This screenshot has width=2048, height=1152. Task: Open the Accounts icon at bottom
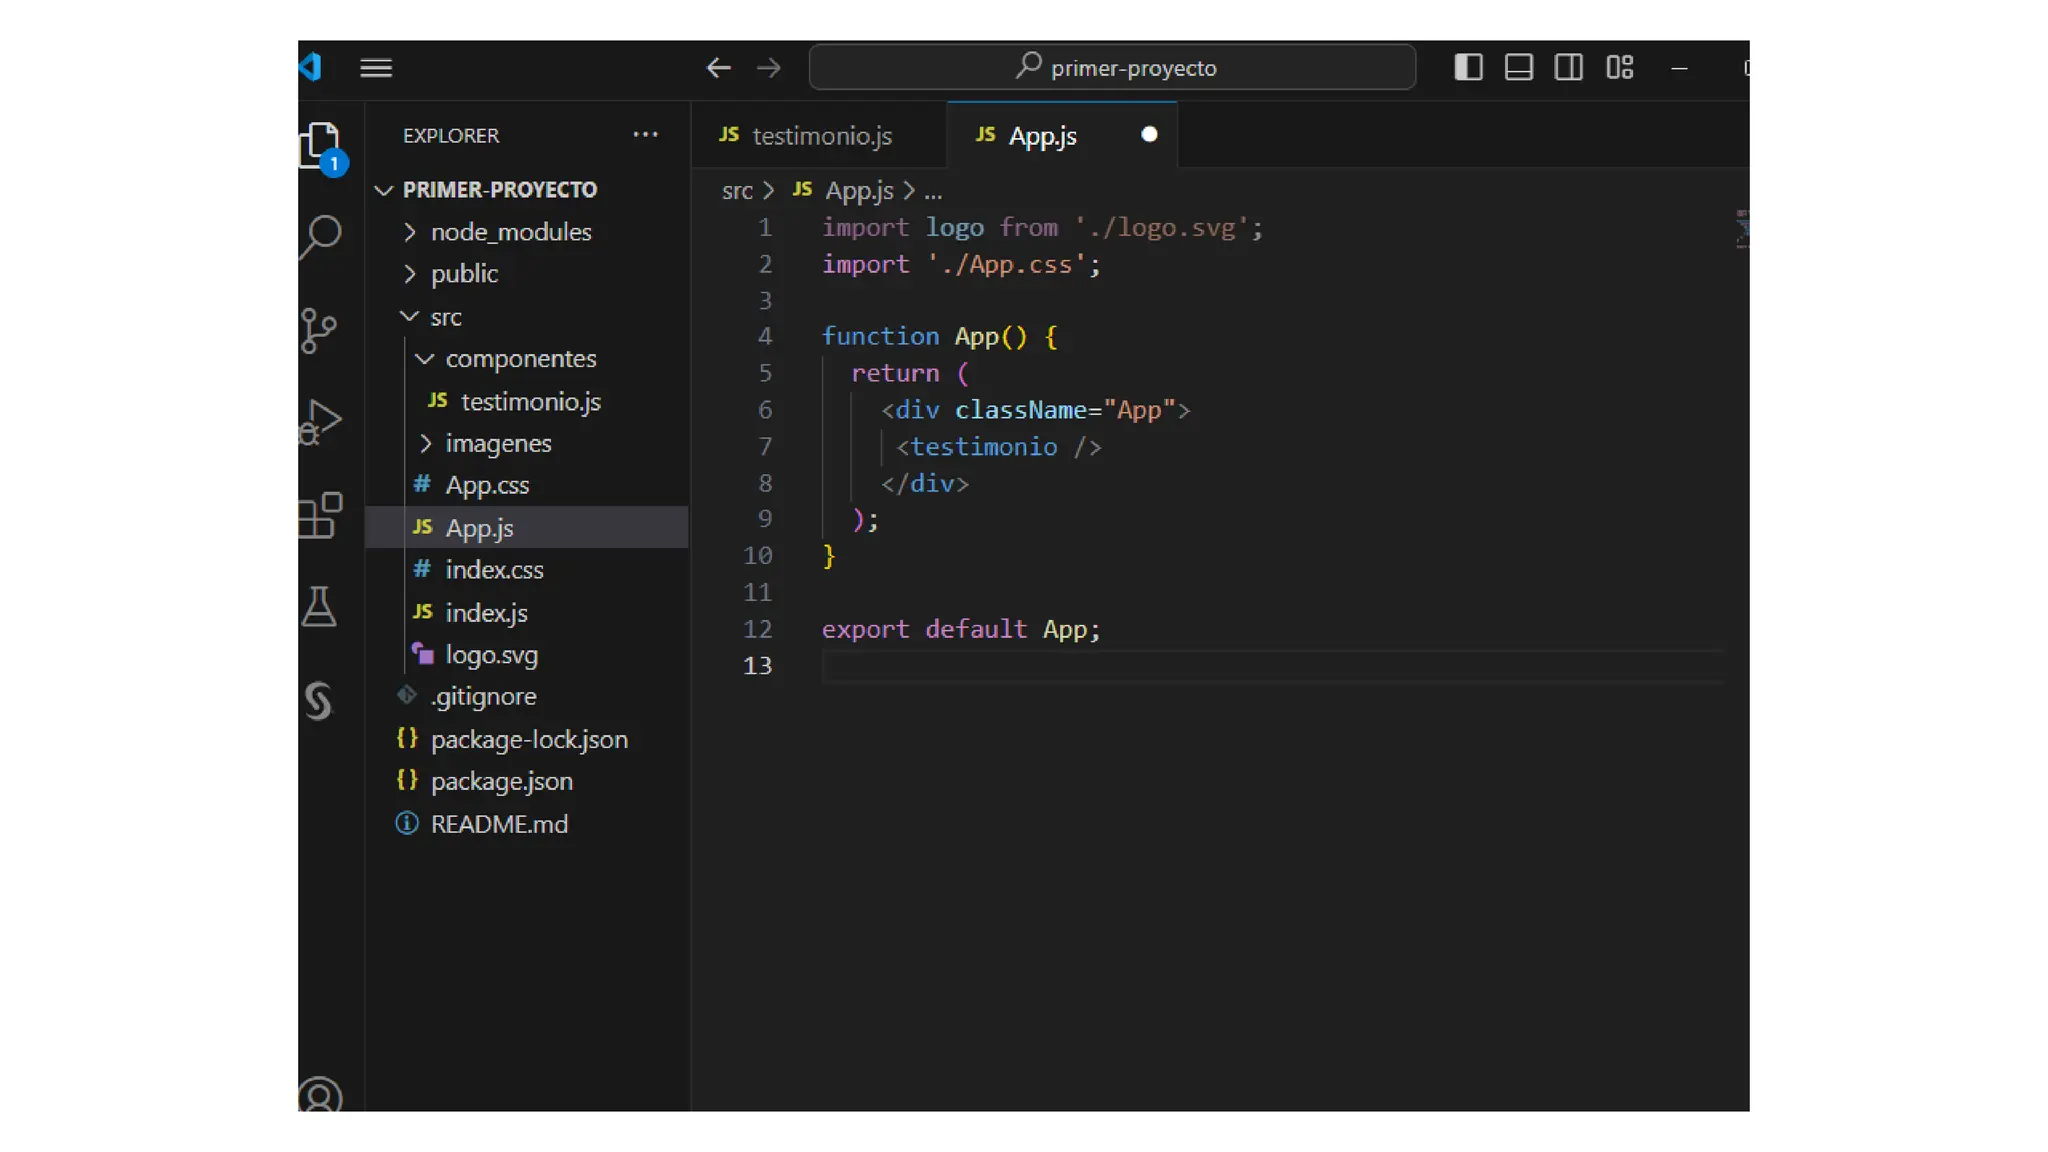pos(321,1096)
